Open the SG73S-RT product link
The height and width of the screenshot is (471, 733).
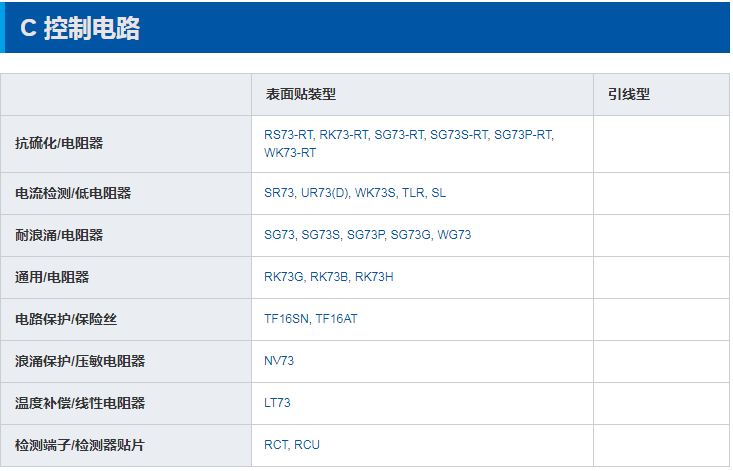(460, 135)
